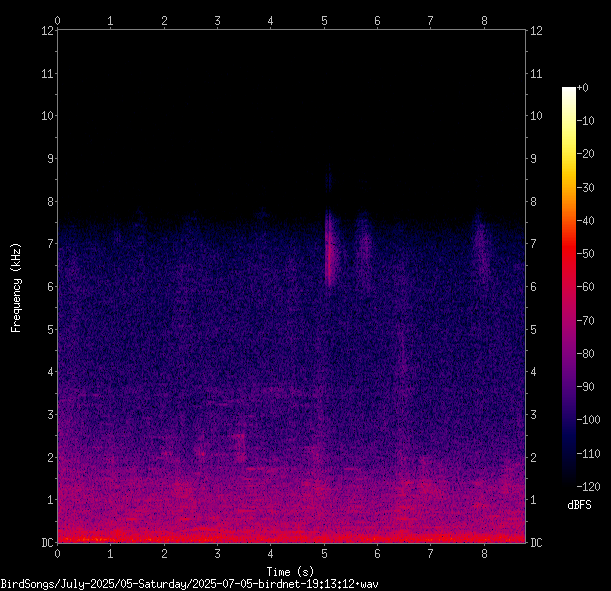
Task: Click the bright bird call at 5 seconds
Action: click(330, 249)
